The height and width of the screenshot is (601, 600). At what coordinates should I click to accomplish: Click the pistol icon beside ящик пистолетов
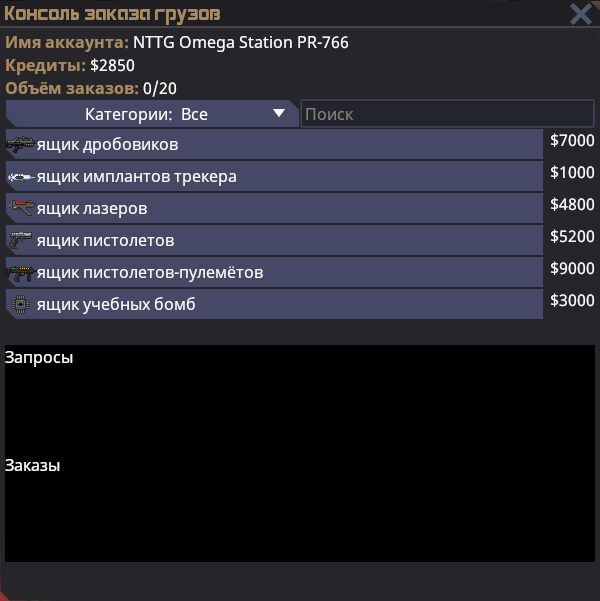(20, 241)
